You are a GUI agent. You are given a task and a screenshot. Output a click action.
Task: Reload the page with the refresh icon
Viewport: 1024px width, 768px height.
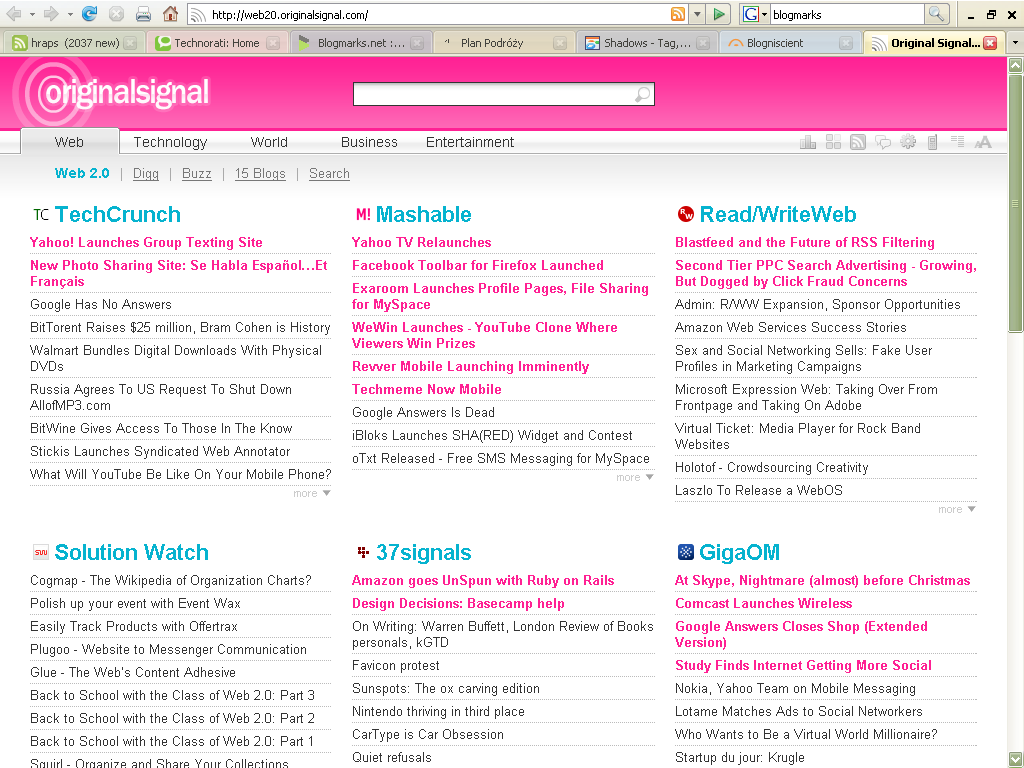pyautogui.click(x=89, y=14)
